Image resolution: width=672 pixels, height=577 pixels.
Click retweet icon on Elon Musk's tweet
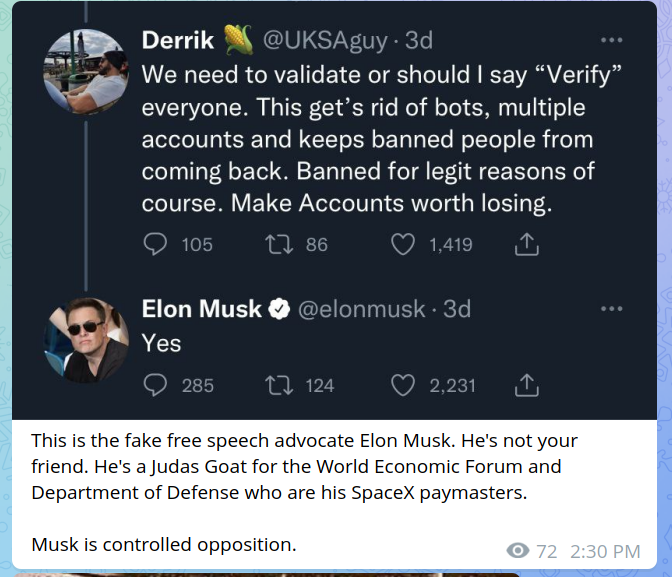[x=278, y=385]
